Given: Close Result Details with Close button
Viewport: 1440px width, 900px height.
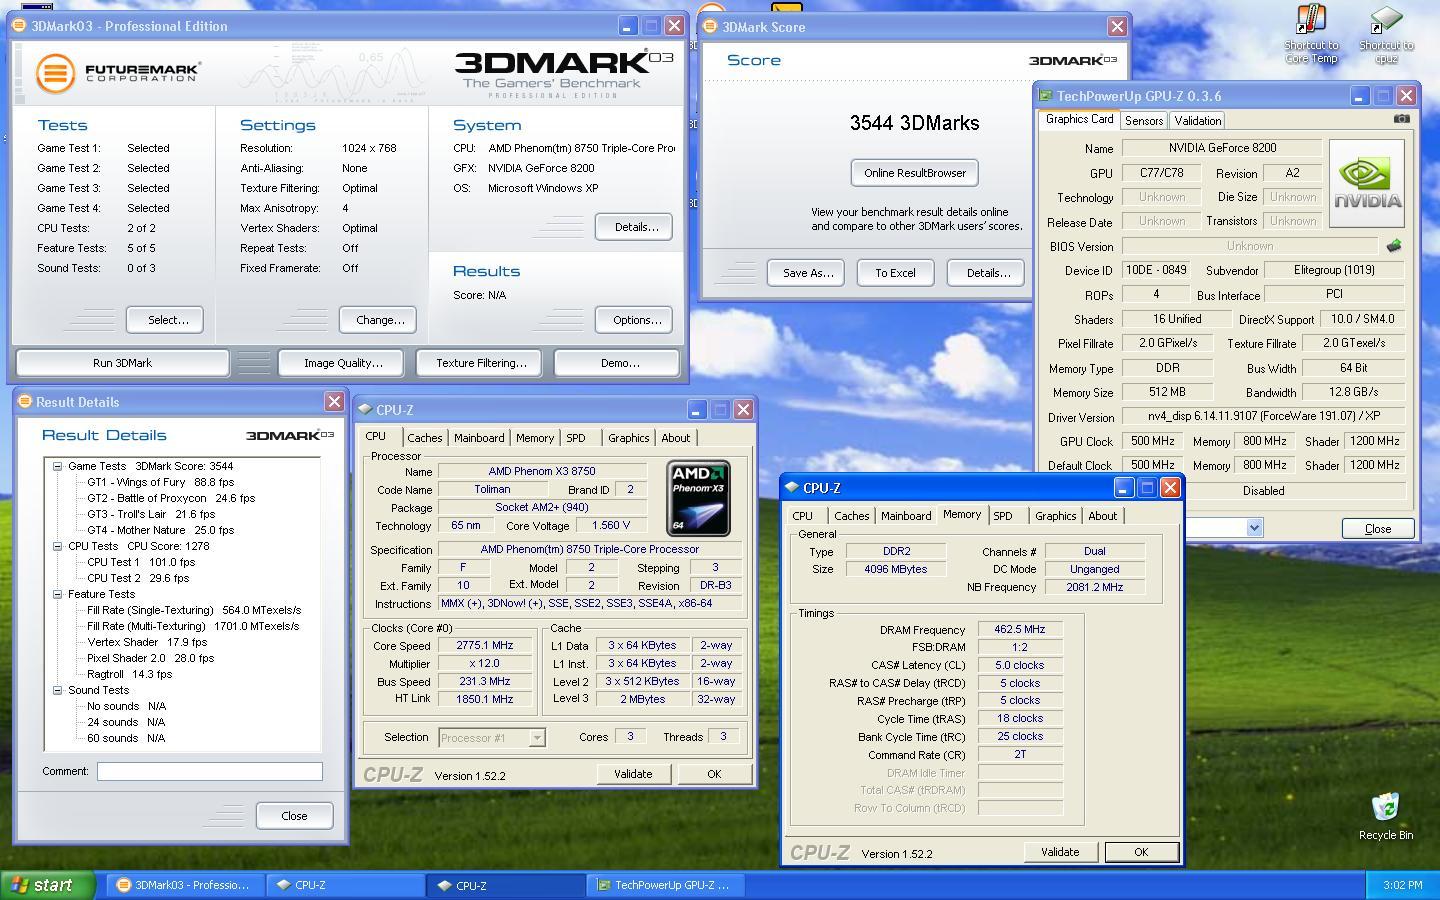Looking at the screenshot, I should pyautogui.click(x=294, y=816).
